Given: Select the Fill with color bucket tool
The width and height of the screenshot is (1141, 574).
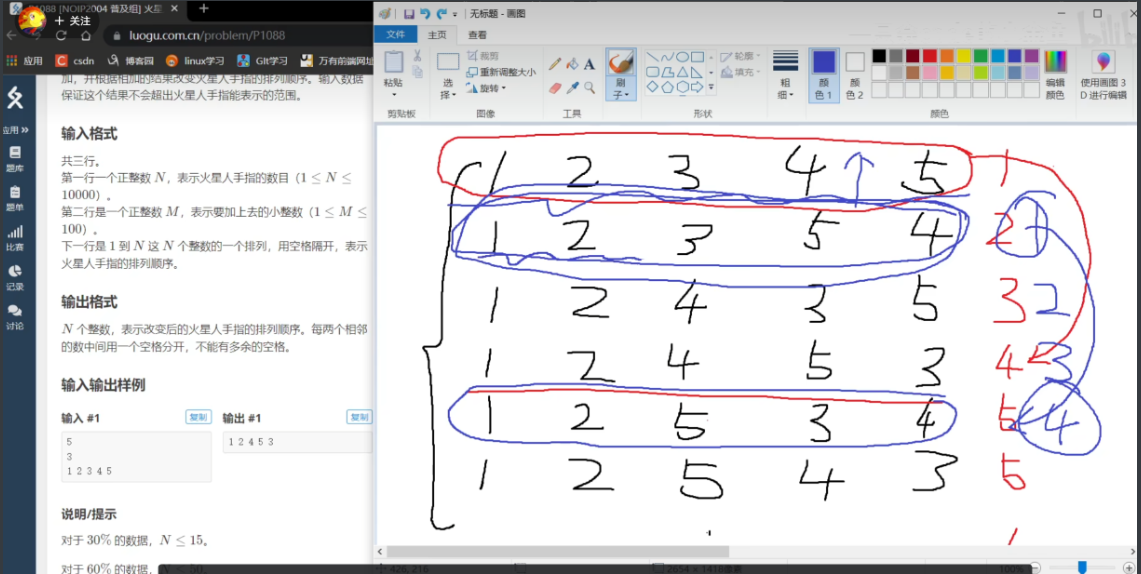Looking at the screenshot, I should click(572, 64).
